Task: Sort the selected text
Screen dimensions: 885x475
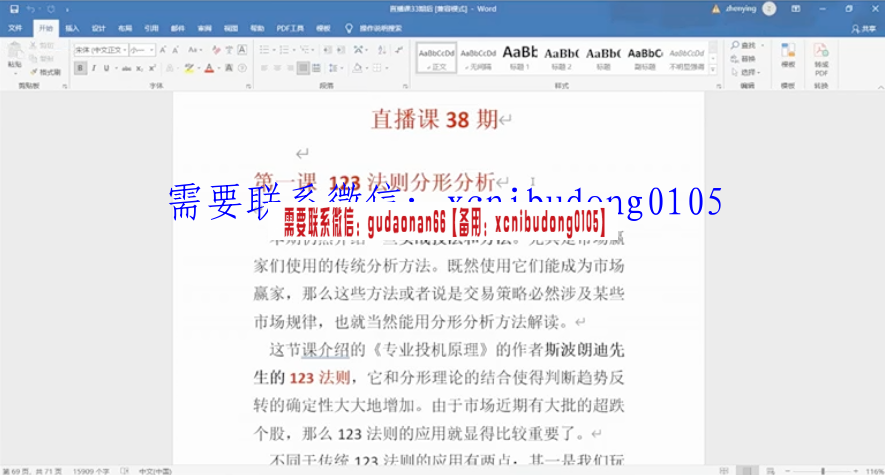Action: click(x=382, y=50)
